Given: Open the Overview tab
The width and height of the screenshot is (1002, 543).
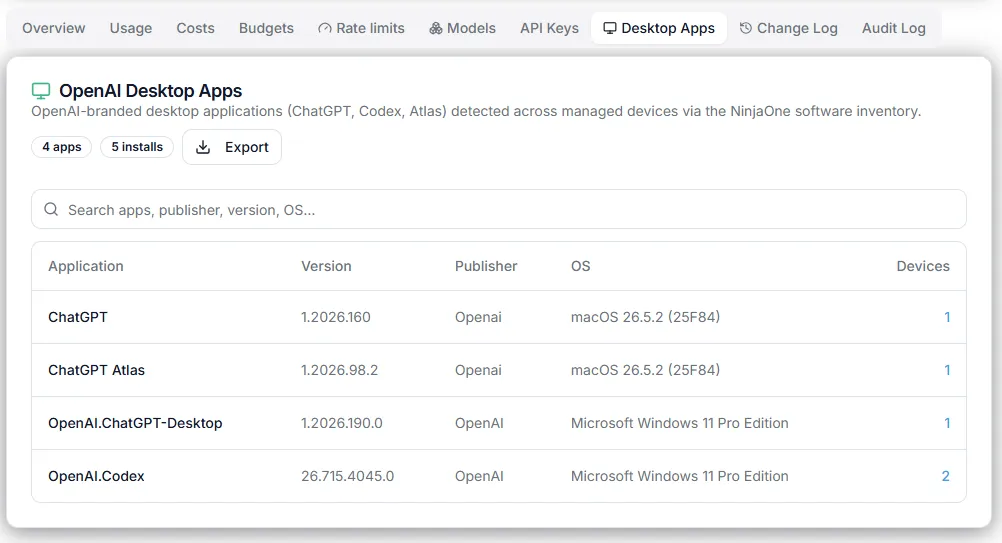Looking at the screenshot, I should (x=54, y=28).
